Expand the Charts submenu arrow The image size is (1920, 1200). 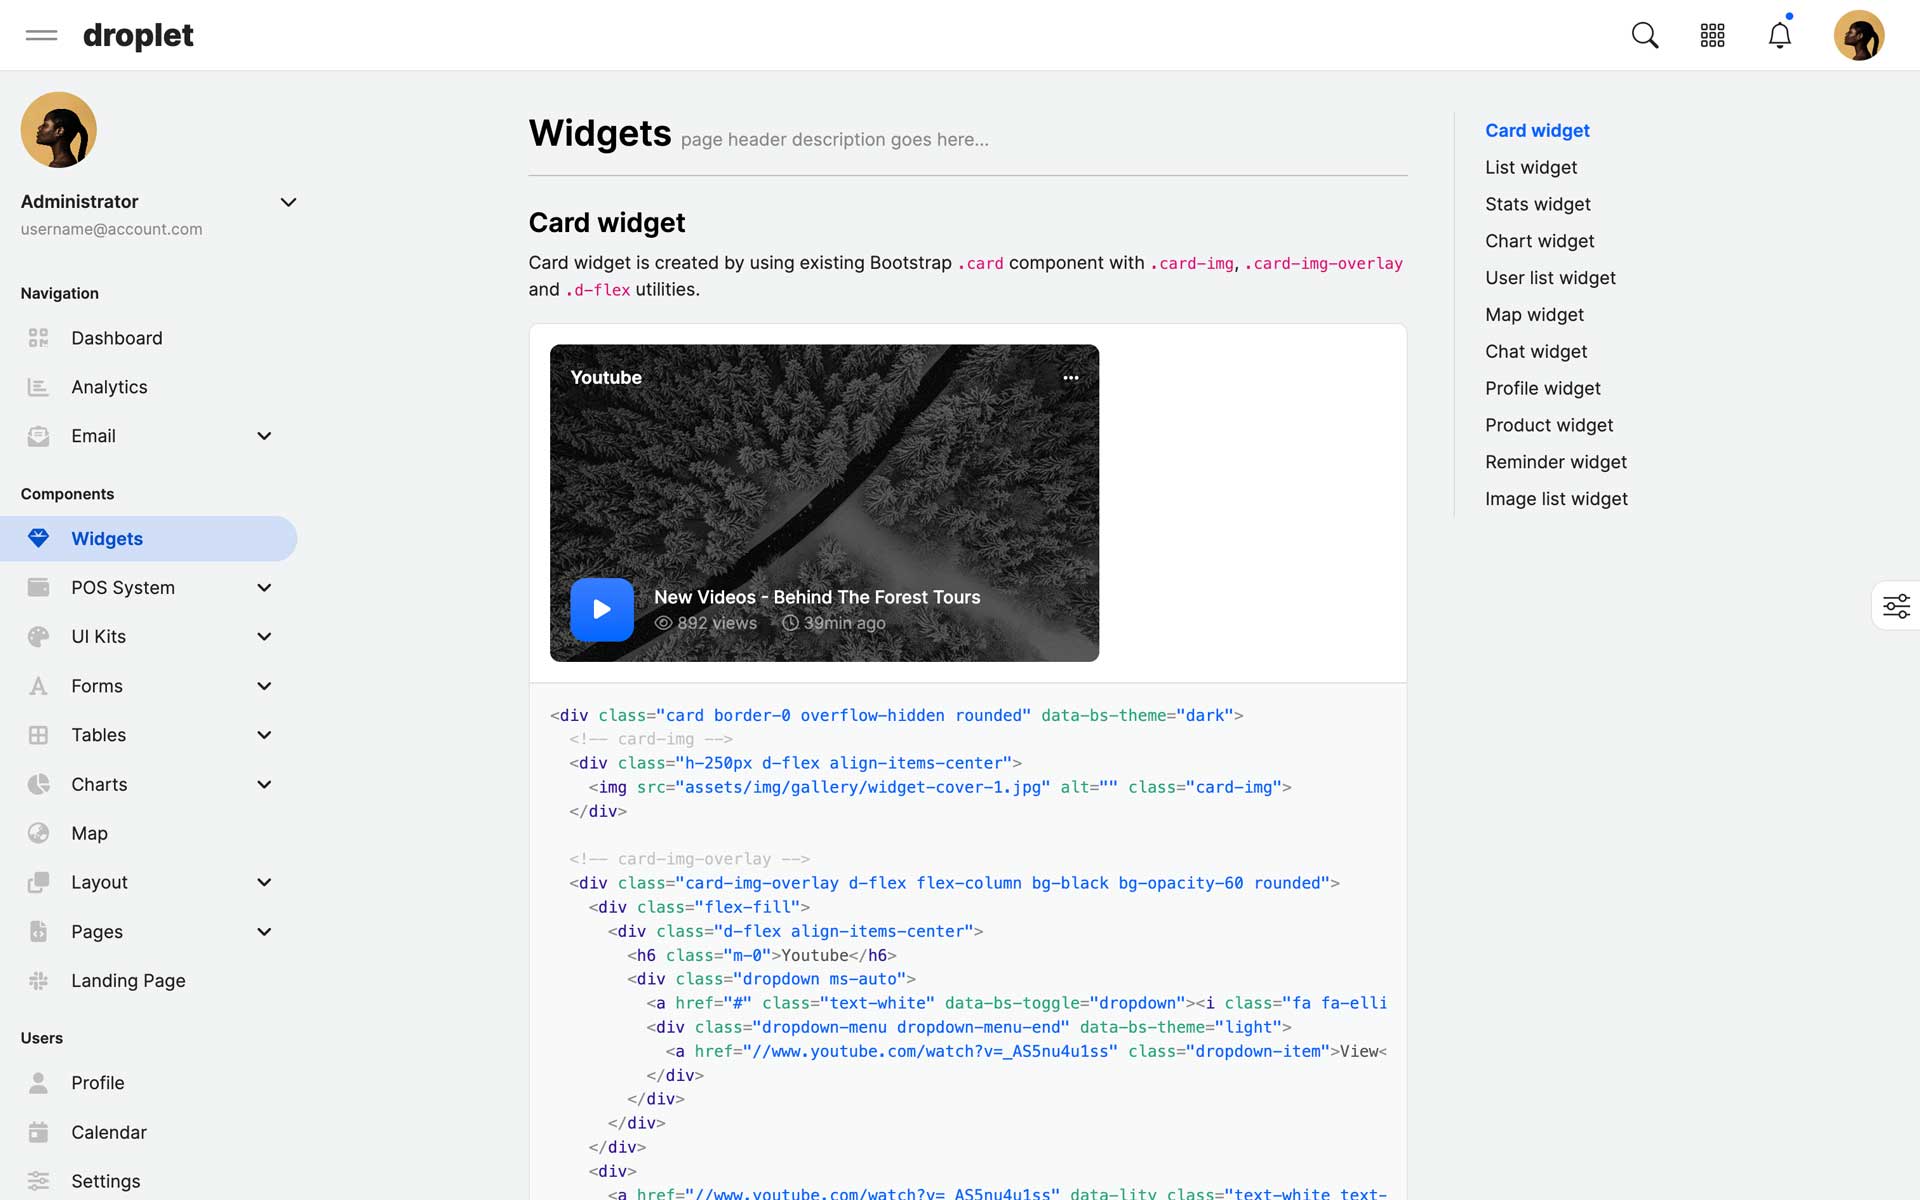click(x=264, y=785)
